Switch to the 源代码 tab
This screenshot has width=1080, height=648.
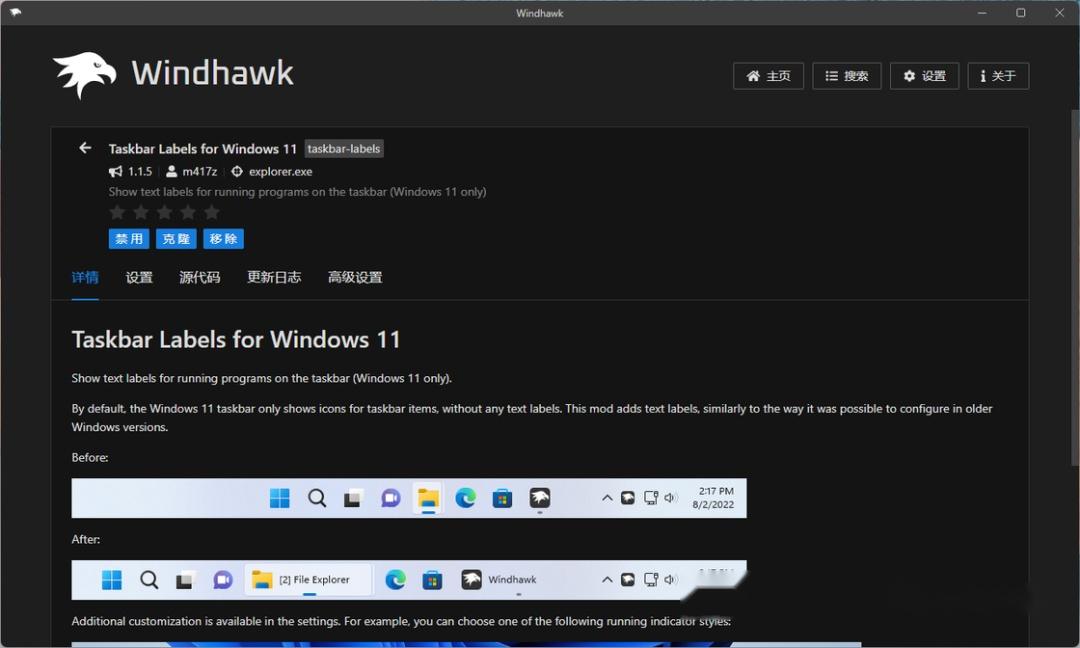tap(199, 277)
